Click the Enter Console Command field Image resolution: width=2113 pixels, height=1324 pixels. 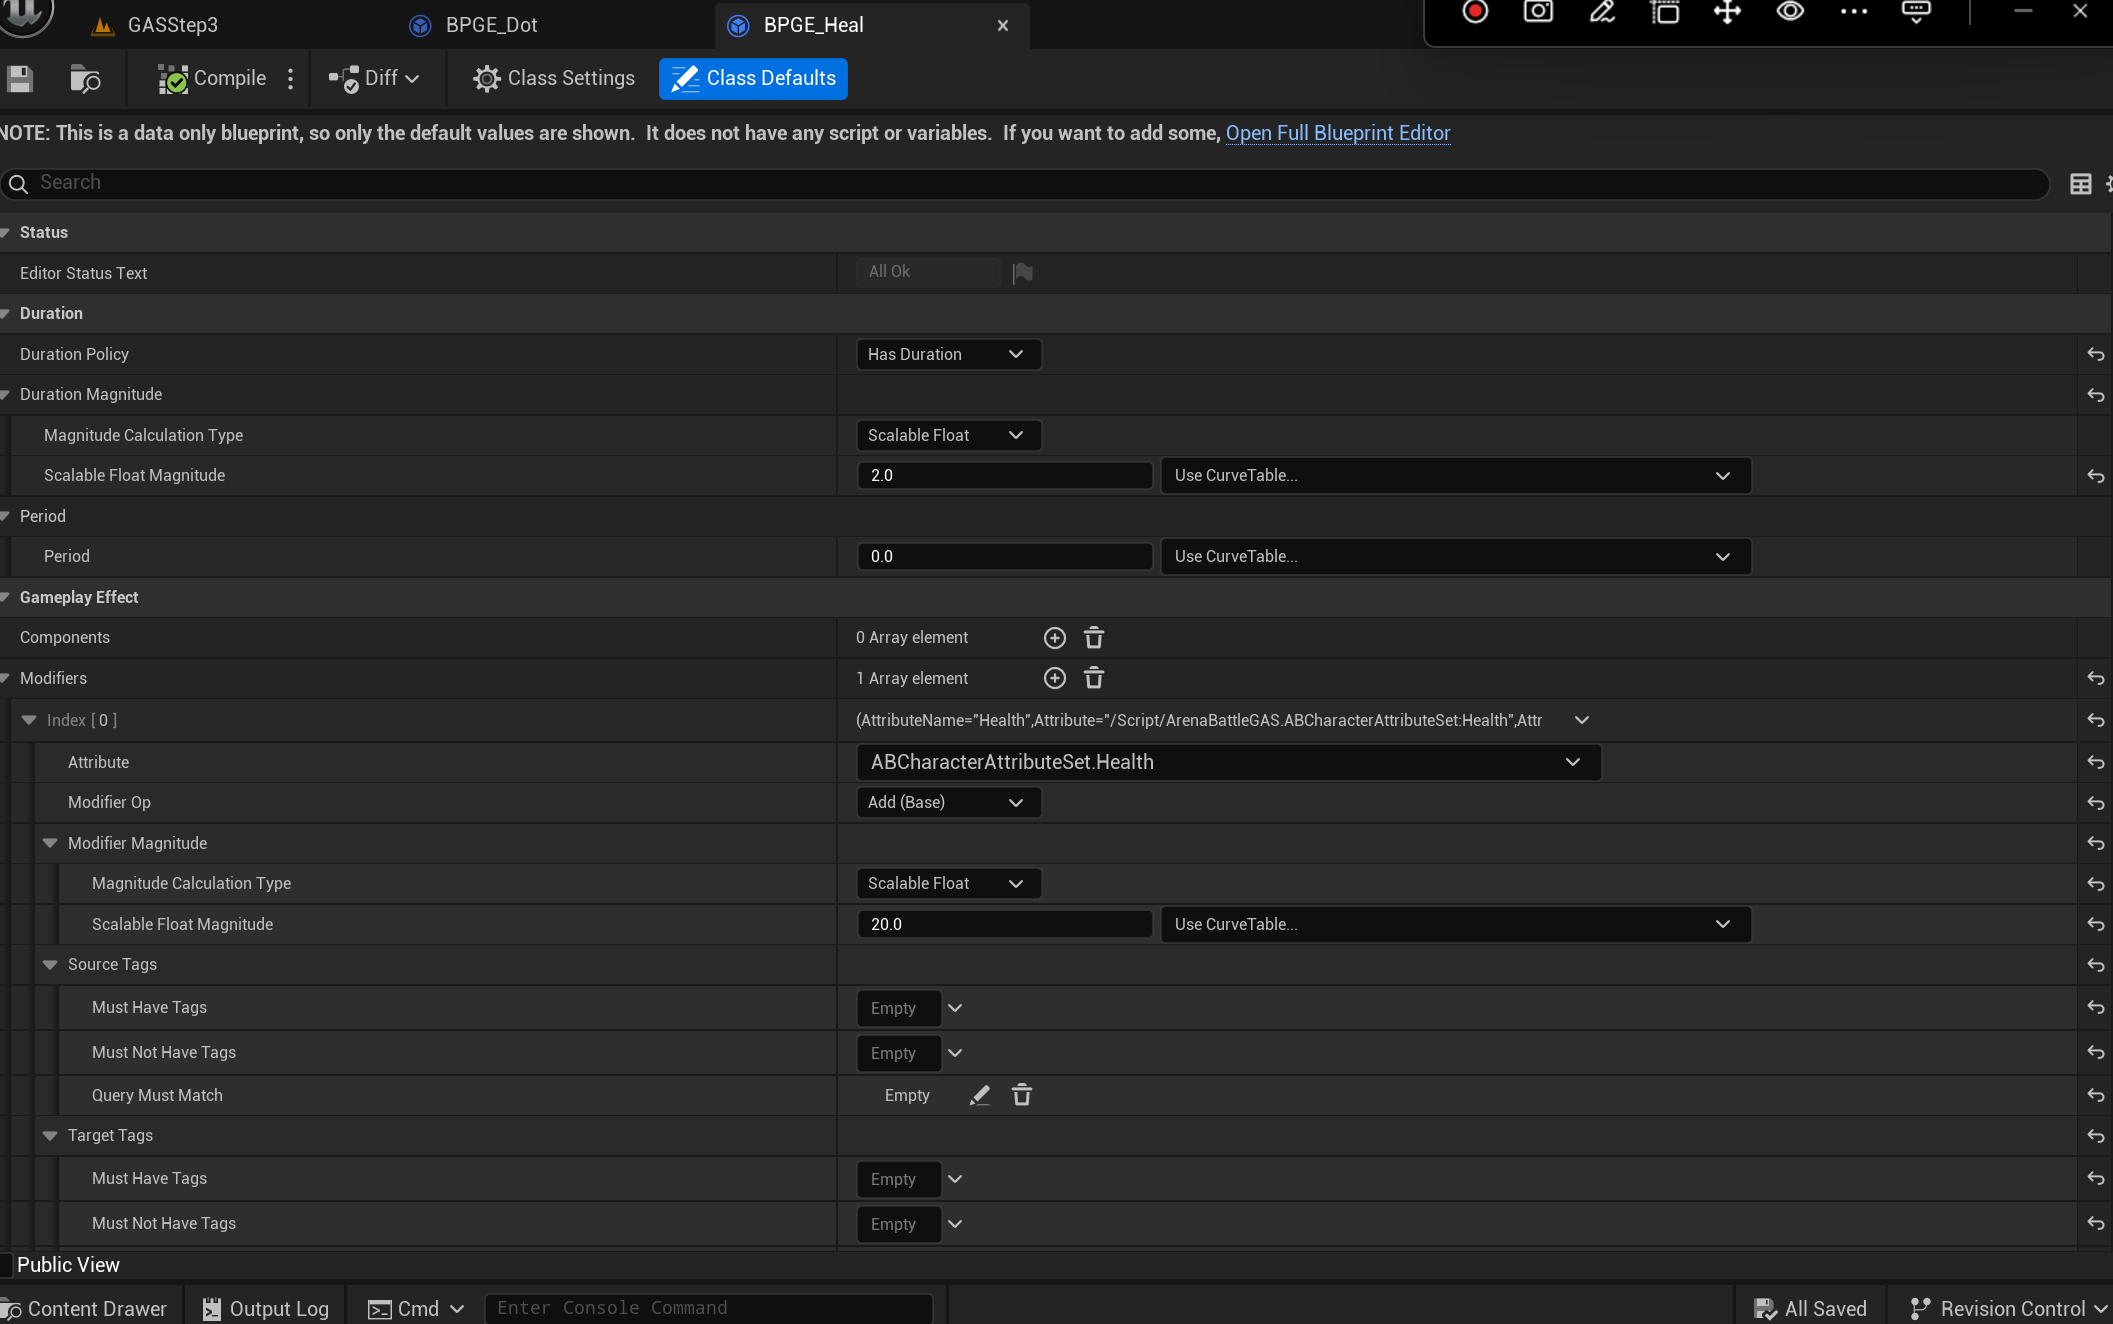point(708,1308)
